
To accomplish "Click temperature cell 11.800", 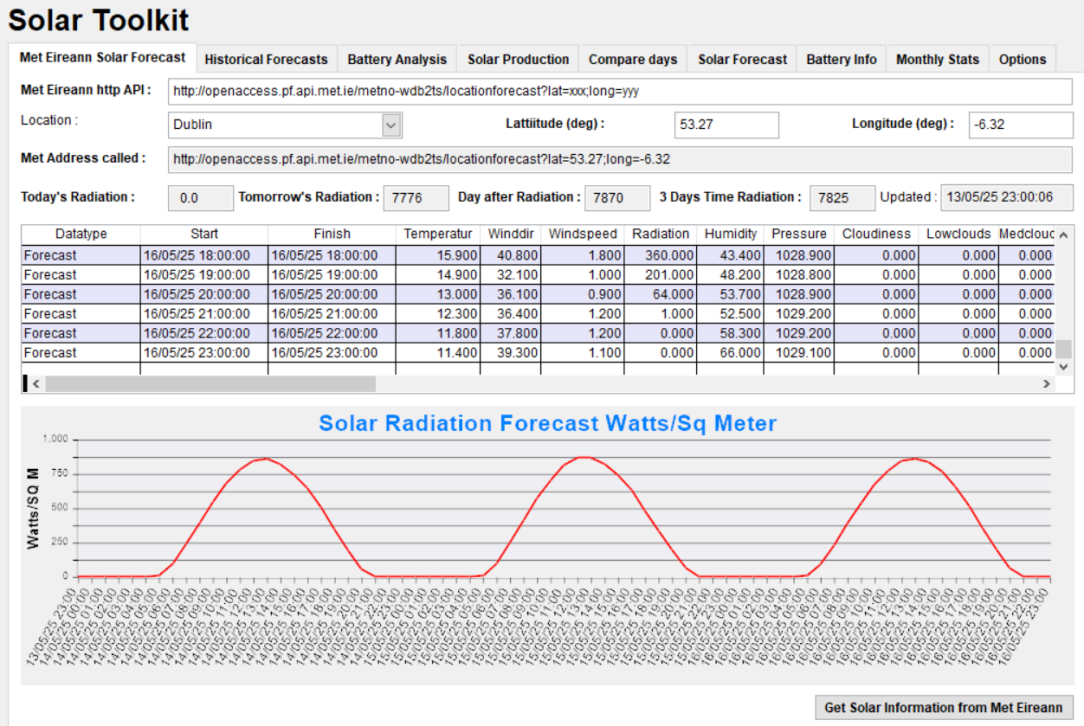I will click(x=438, y=333).
